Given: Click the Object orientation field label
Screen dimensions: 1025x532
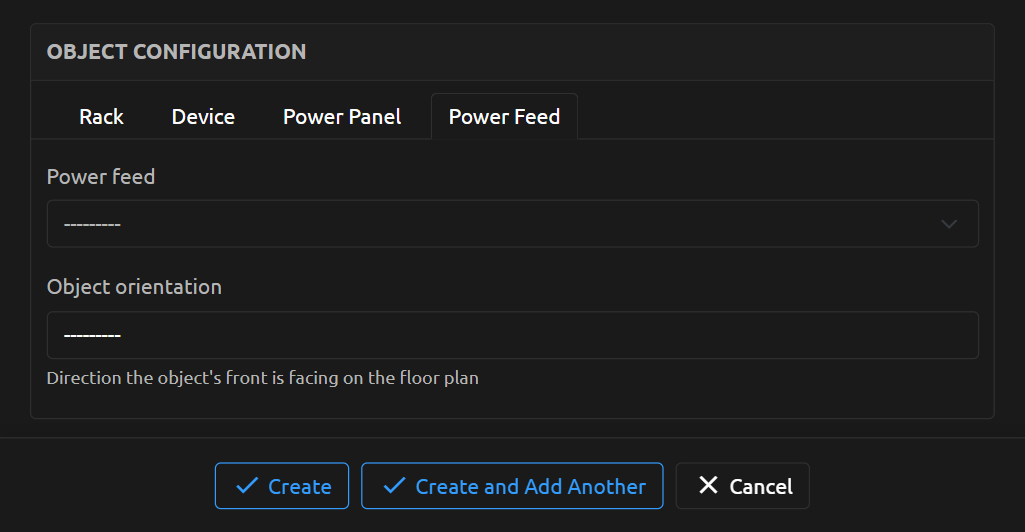Looking at the screenshot, I should [134, 287].
